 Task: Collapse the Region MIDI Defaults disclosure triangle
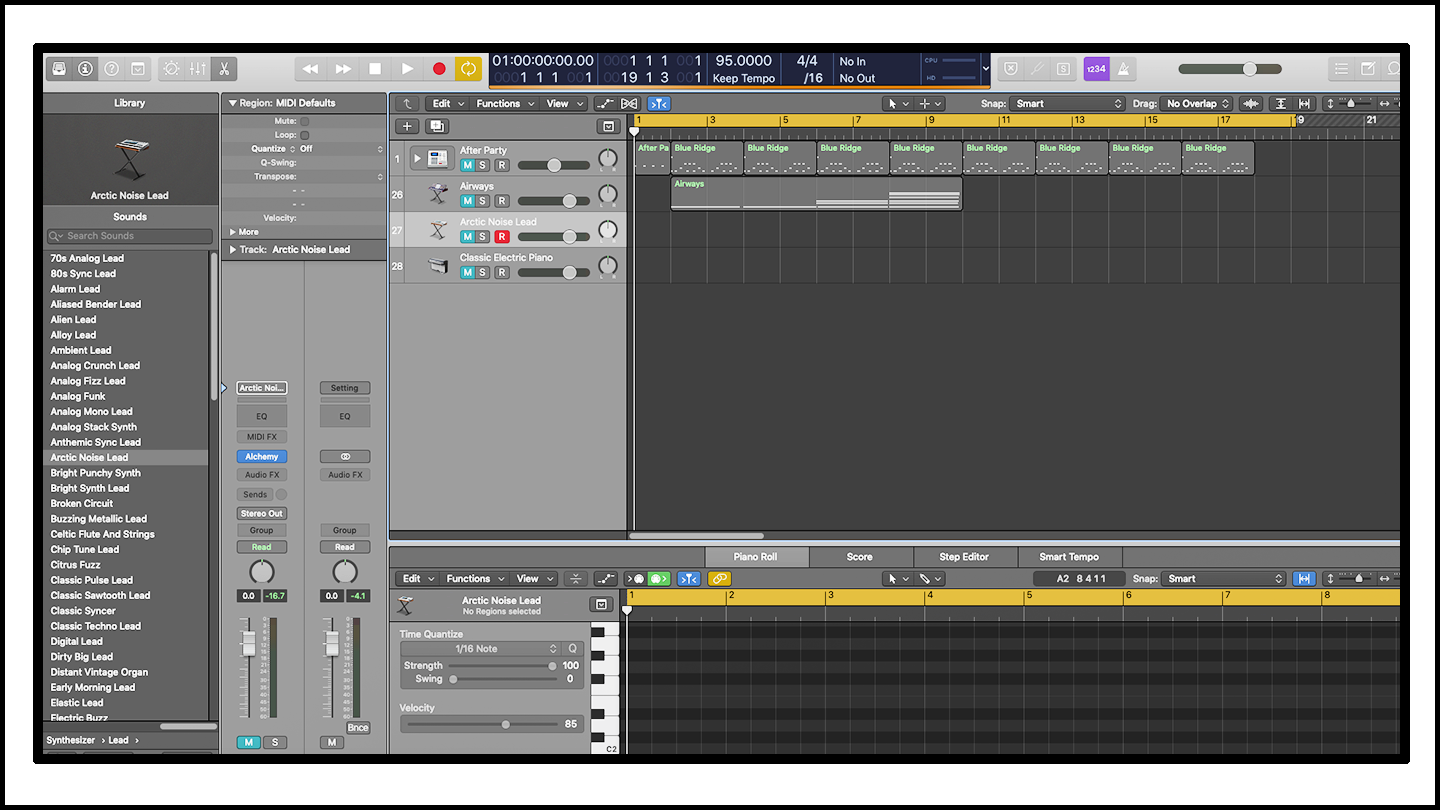pyautogui.click(x=232, y=103)
